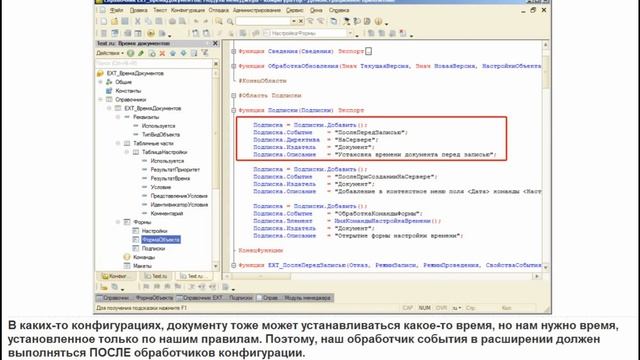Viewport: 640px width, 360px height.
Task: Click the Move down arrow icon in configuration panel
Action: click(183, 53)
